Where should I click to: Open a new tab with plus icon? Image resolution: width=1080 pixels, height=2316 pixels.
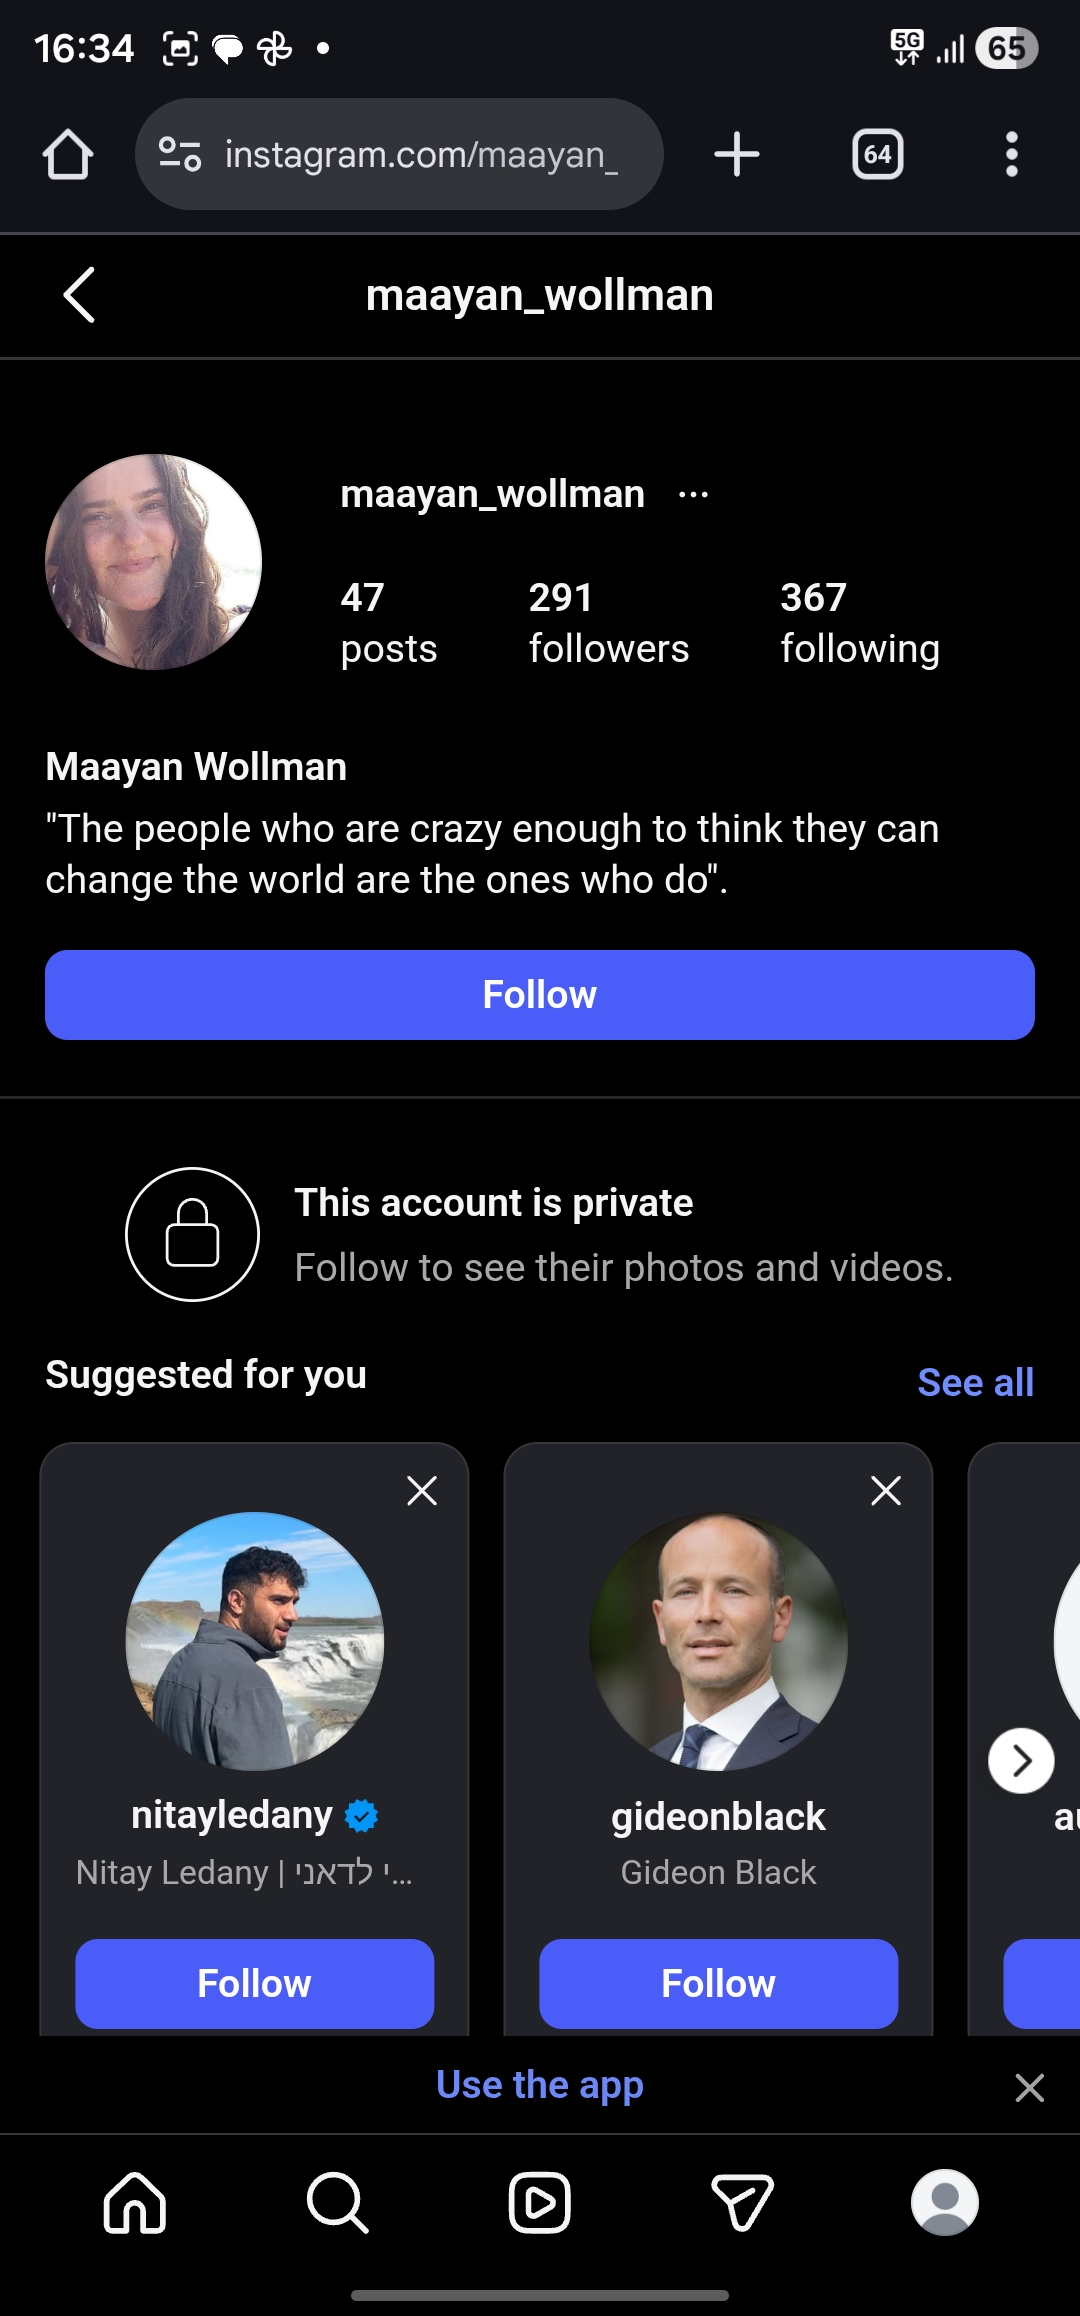(x=737, y=155)
